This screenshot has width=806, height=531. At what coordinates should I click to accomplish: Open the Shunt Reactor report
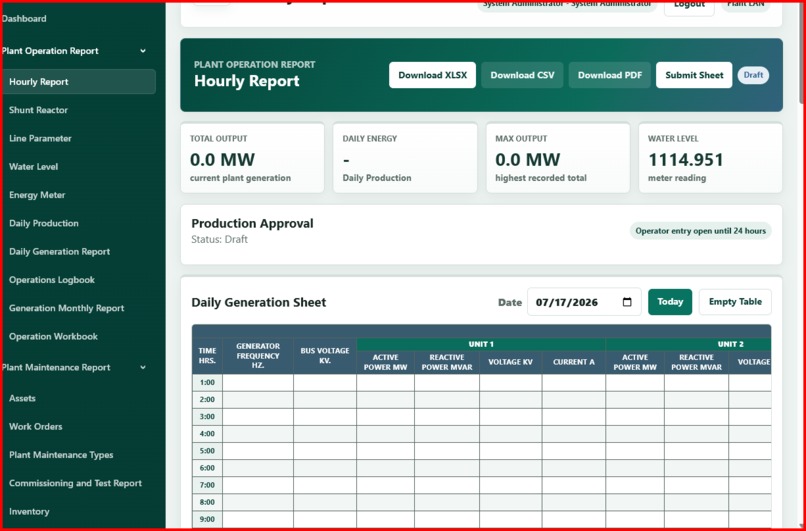pos(39,110)
